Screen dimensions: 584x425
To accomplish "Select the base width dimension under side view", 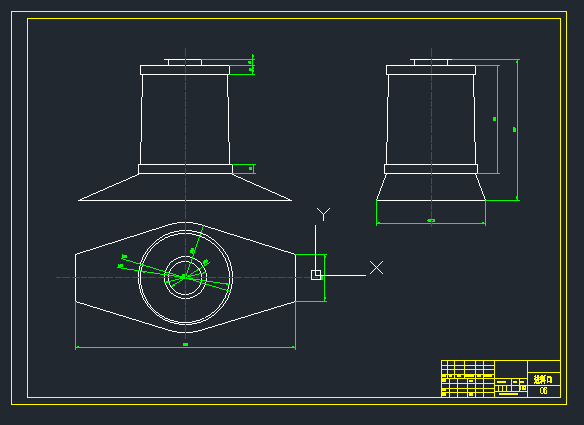I will coord(431,223).
